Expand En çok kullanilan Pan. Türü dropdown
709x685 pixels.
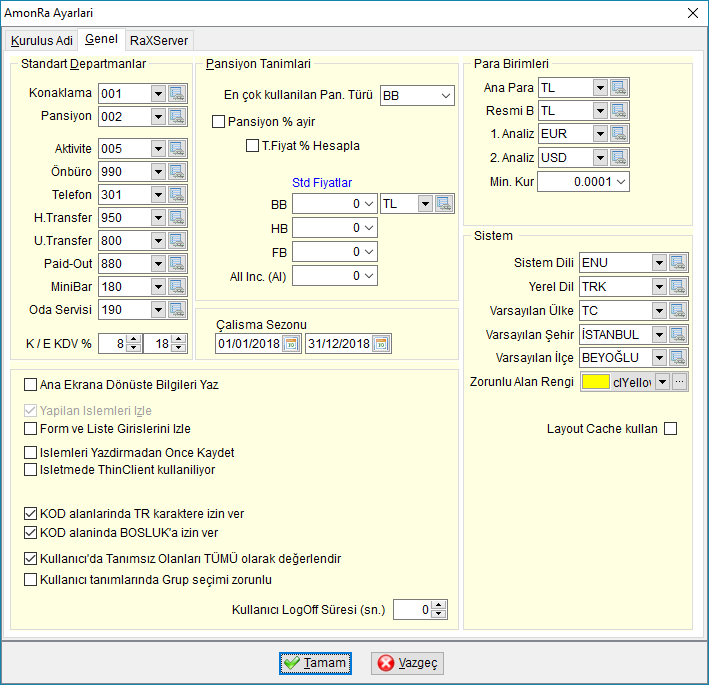446,96
